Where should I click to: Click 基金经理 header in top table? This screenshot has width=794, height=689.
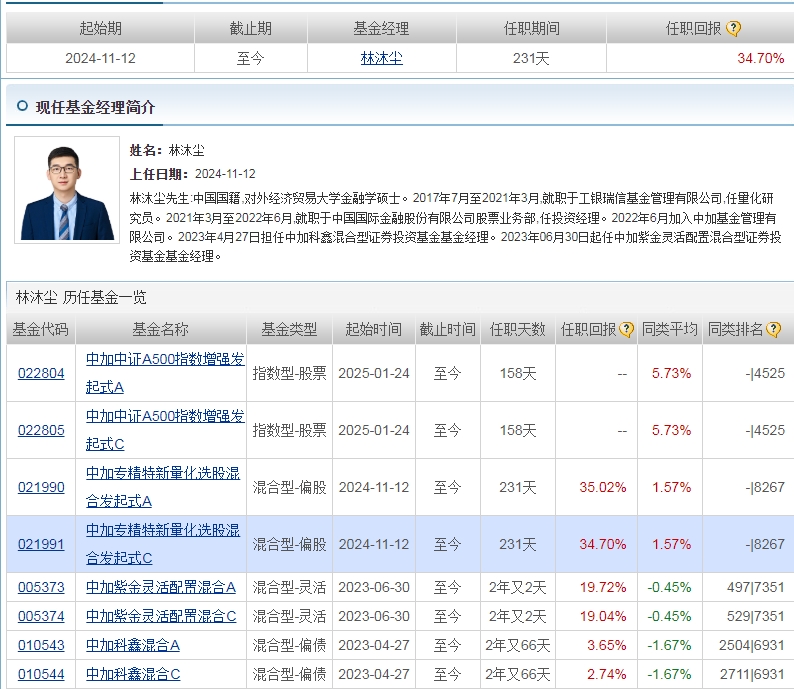click(381, 28)
